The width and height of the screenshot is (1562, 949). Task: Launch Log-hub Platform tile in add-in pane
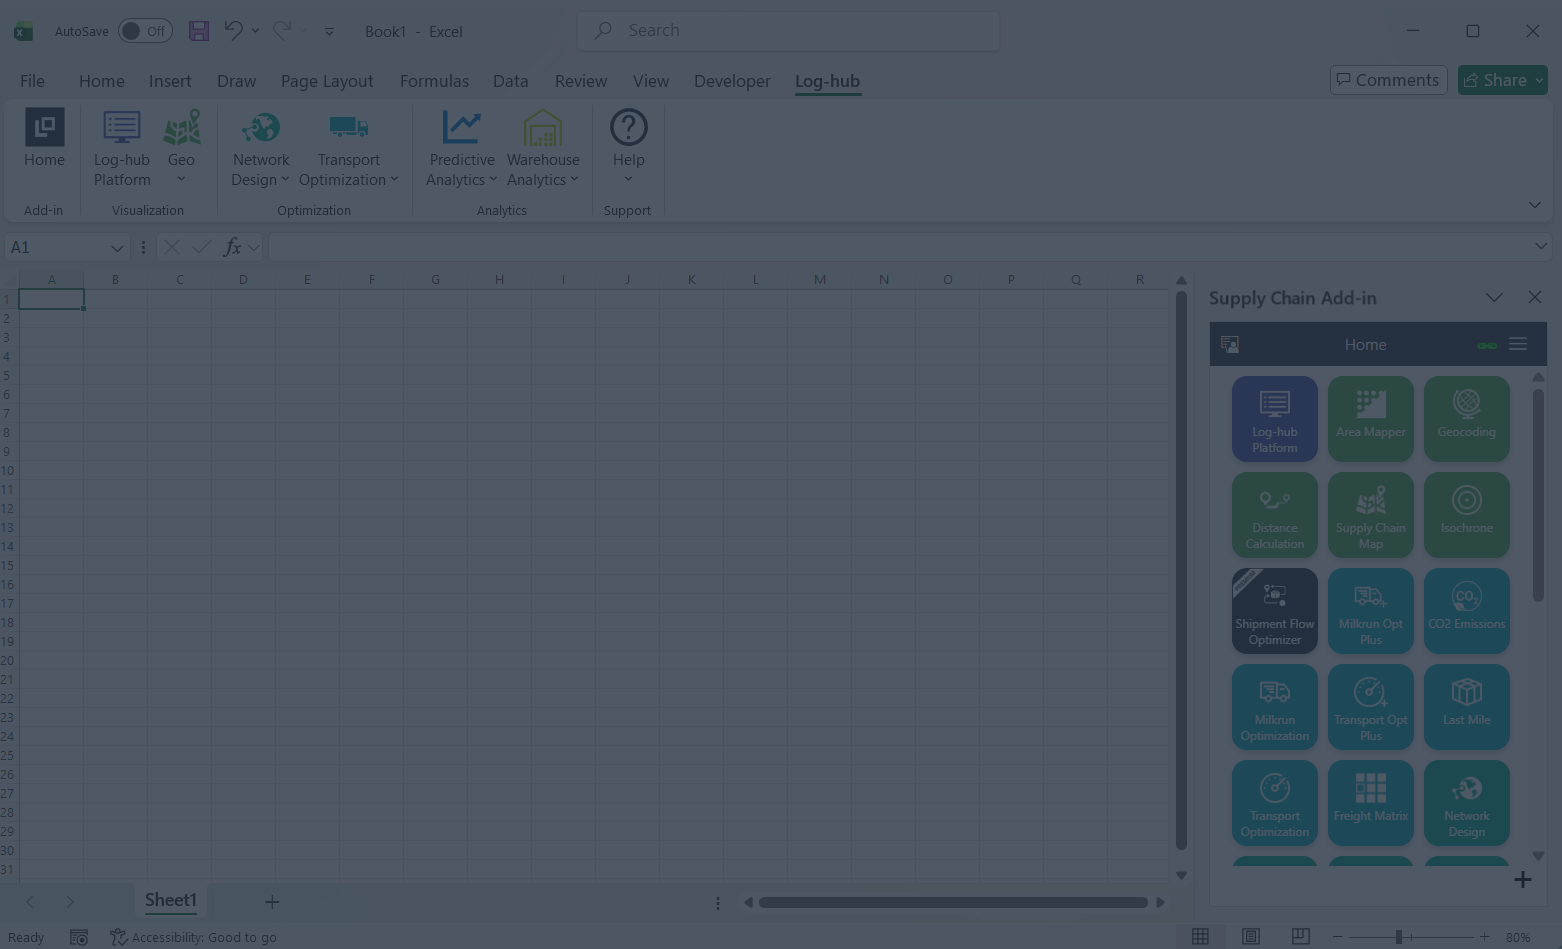coord(1274,419)
